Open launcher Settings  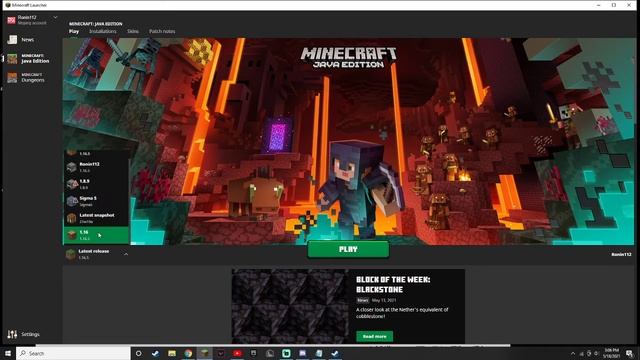(x=23, y=334)
